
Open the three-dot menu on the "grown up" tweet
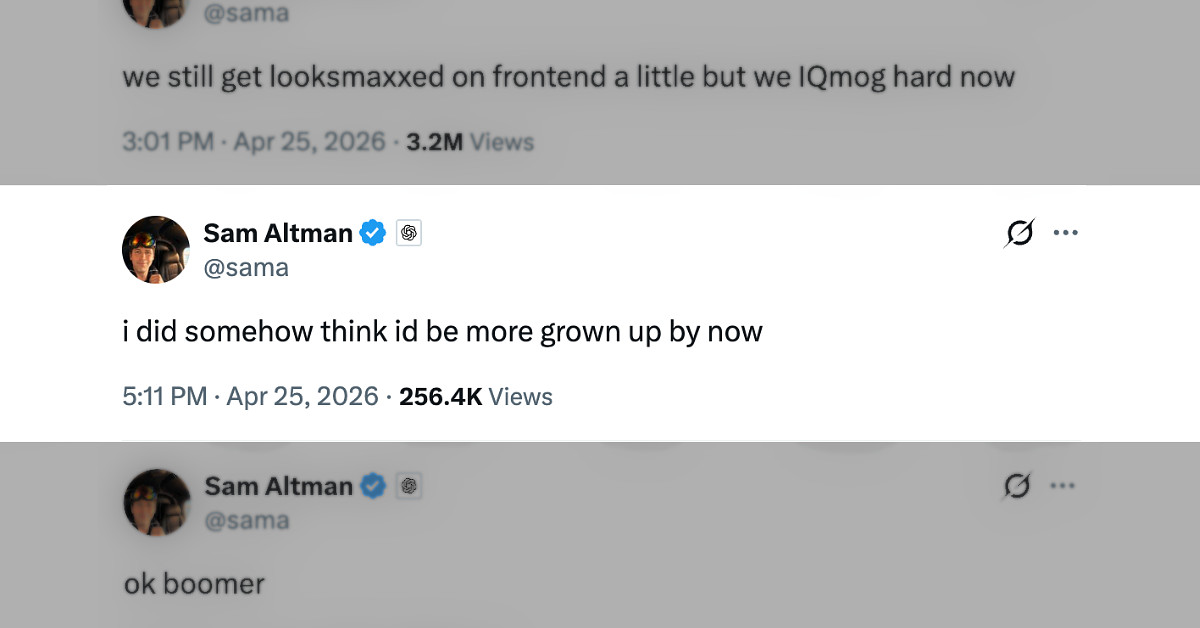pos(1065,234)
